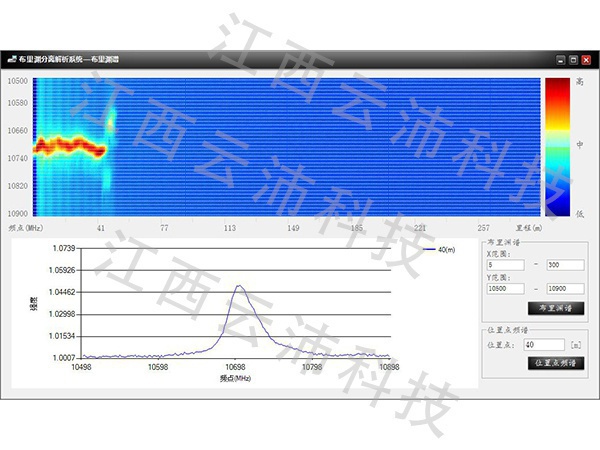The image size is (600, 450).
Task: Maximize the Brillouin analysis window
Action: (573, 60)
